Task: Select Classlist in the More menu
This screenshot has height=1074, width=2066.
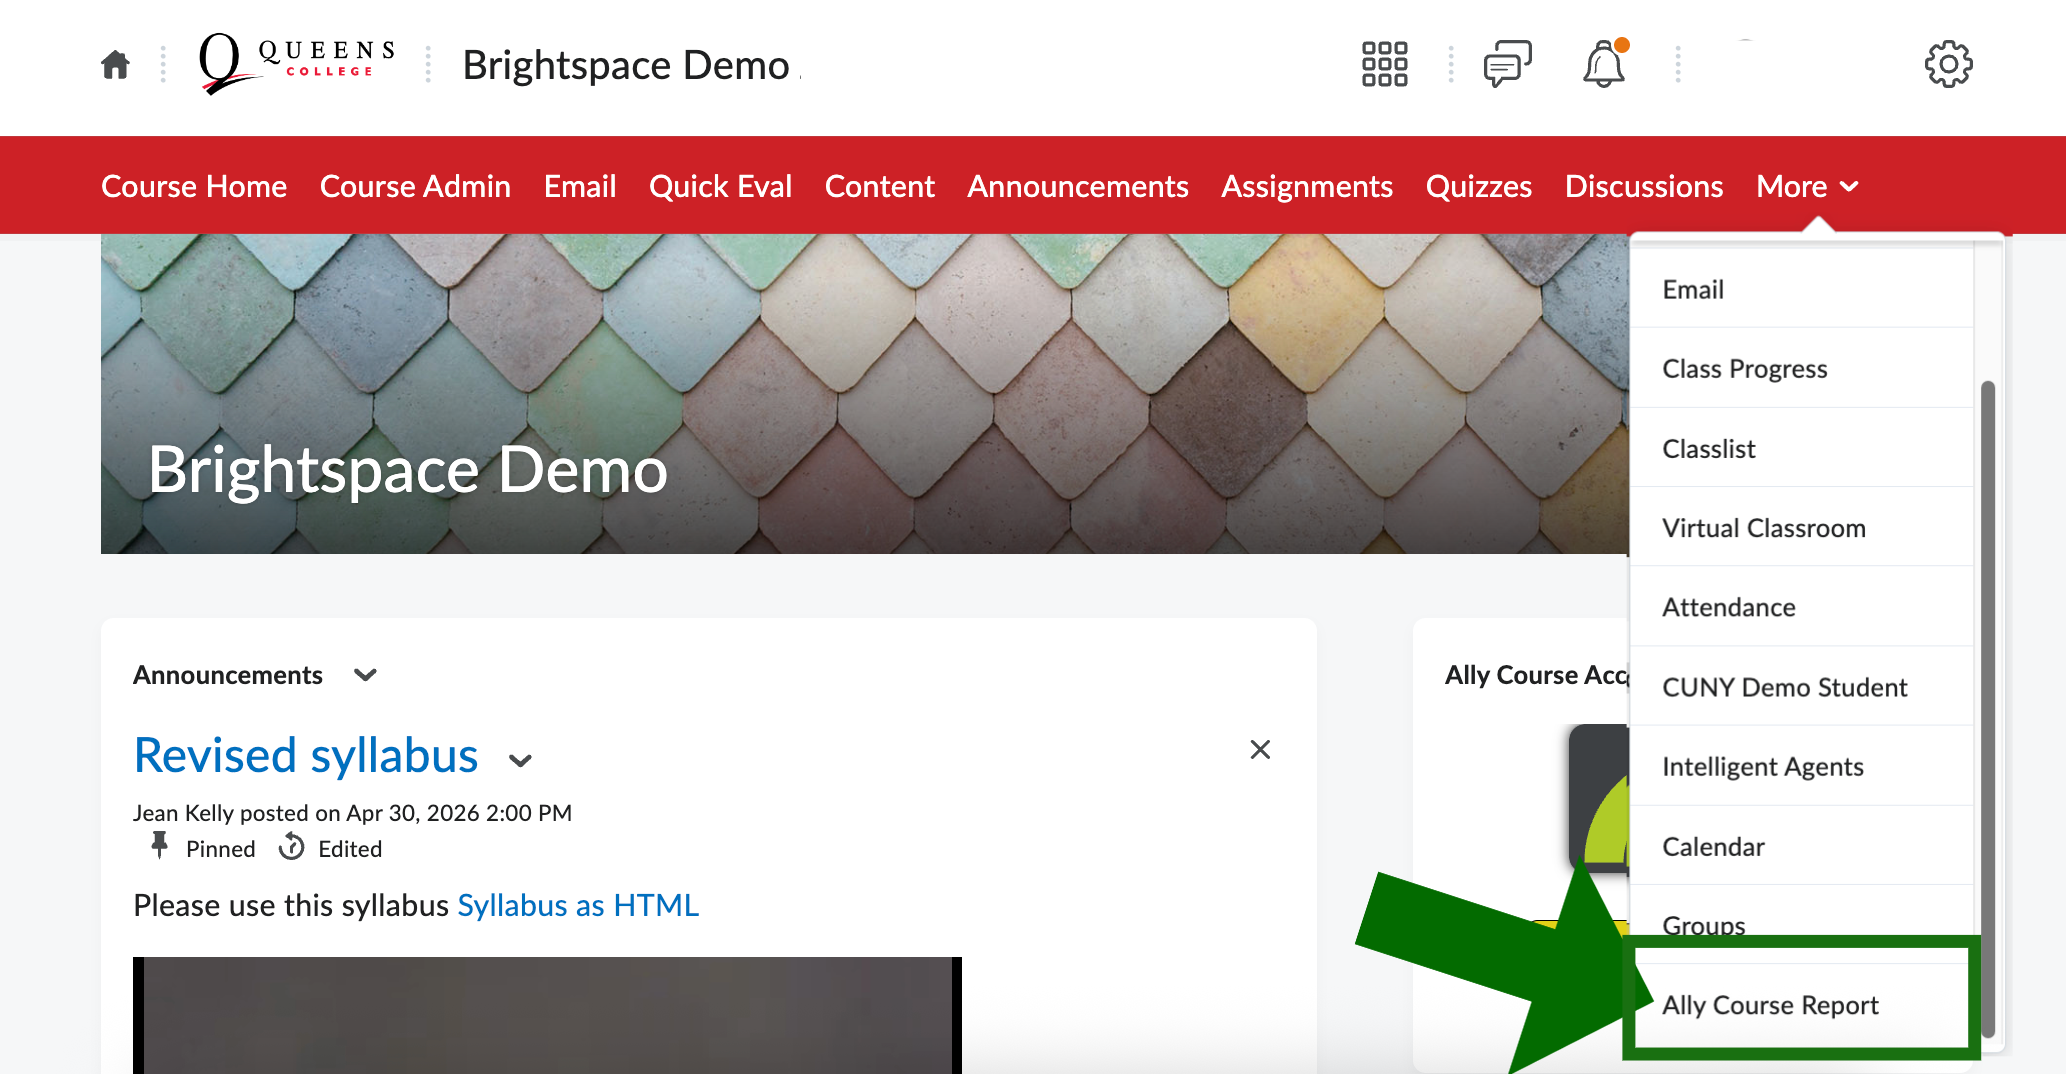Action: click(1802, 448)
